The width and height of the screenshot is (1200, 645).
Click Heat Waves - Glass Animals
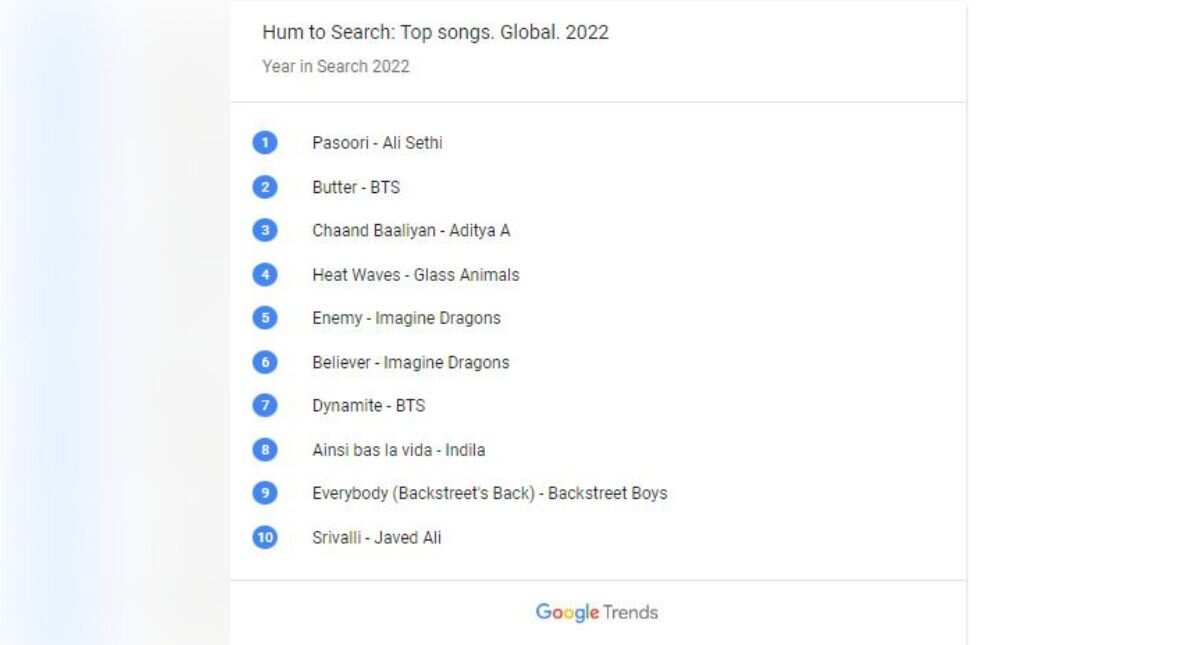pos(415,275)
